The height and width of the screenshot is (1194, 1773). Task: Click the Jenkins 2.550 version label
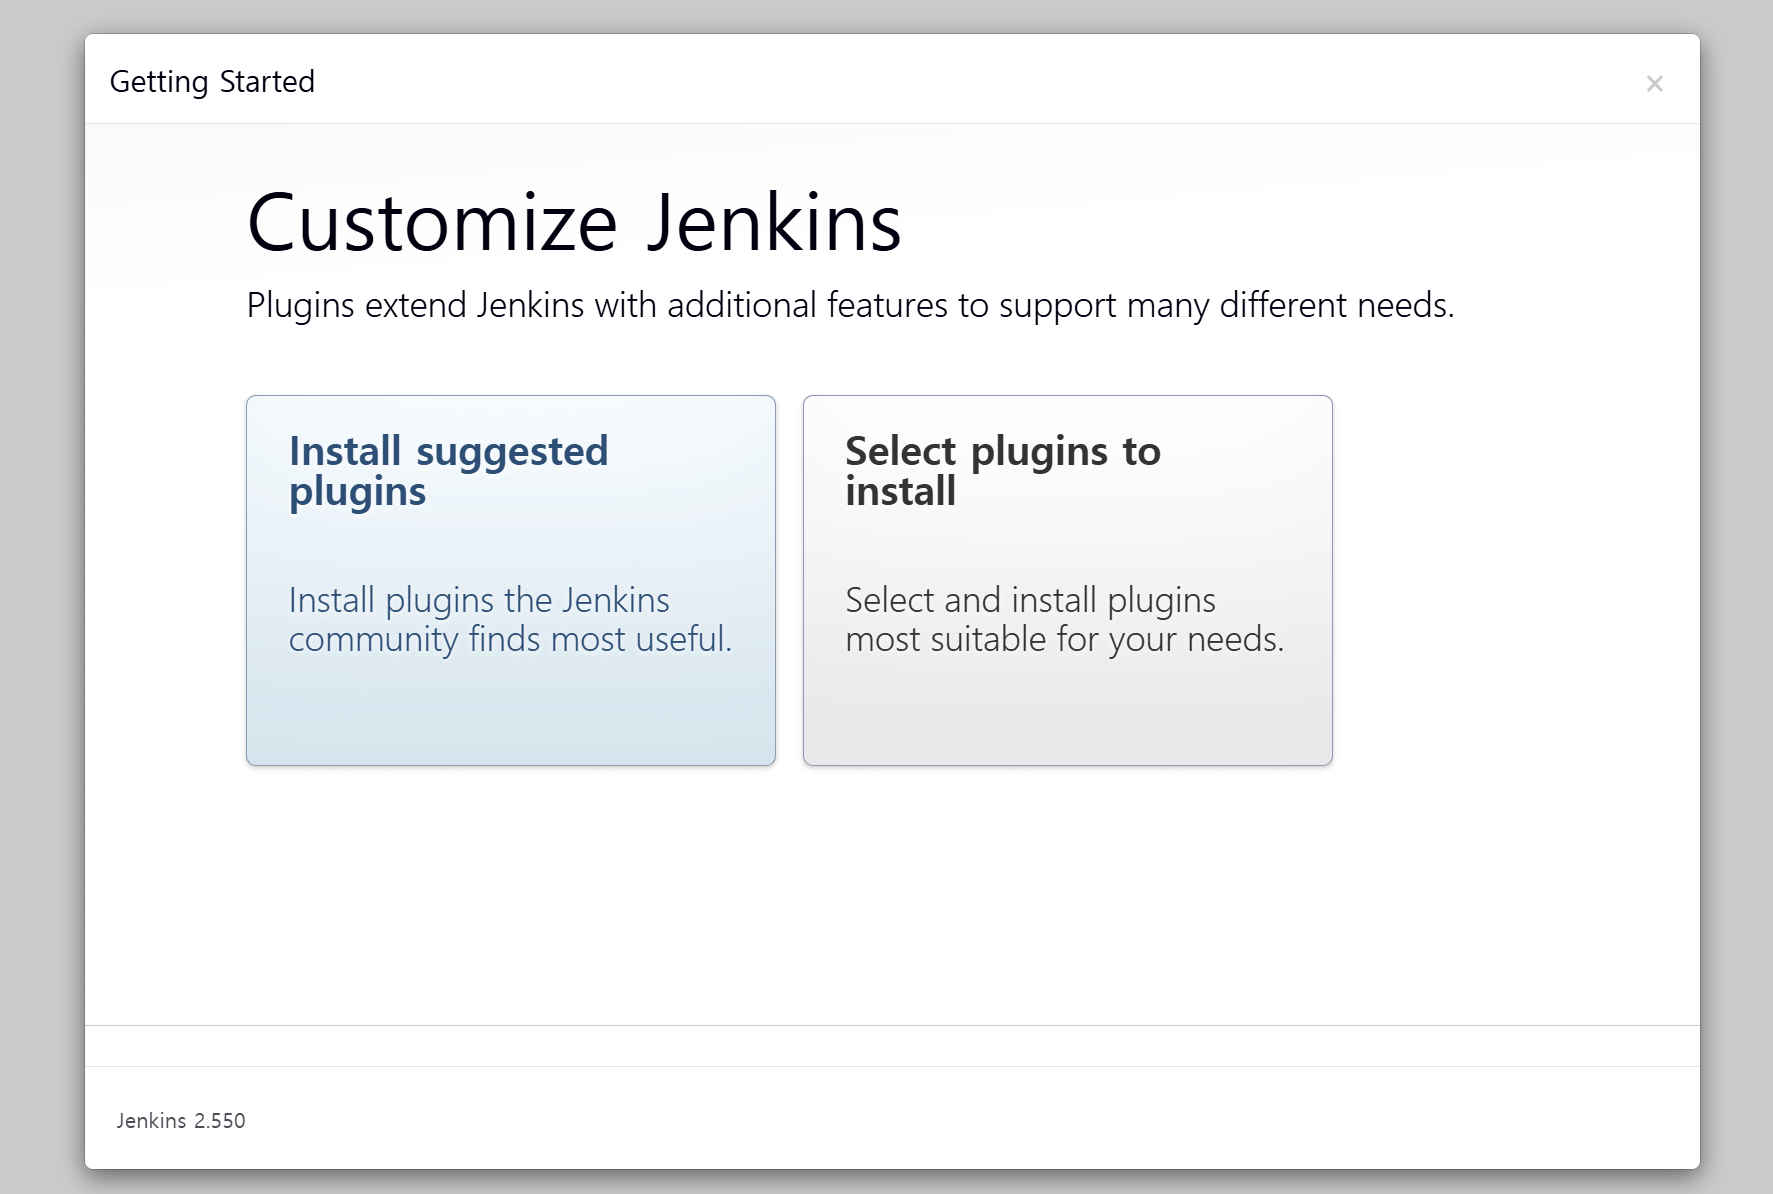(x=181, y=1121)
